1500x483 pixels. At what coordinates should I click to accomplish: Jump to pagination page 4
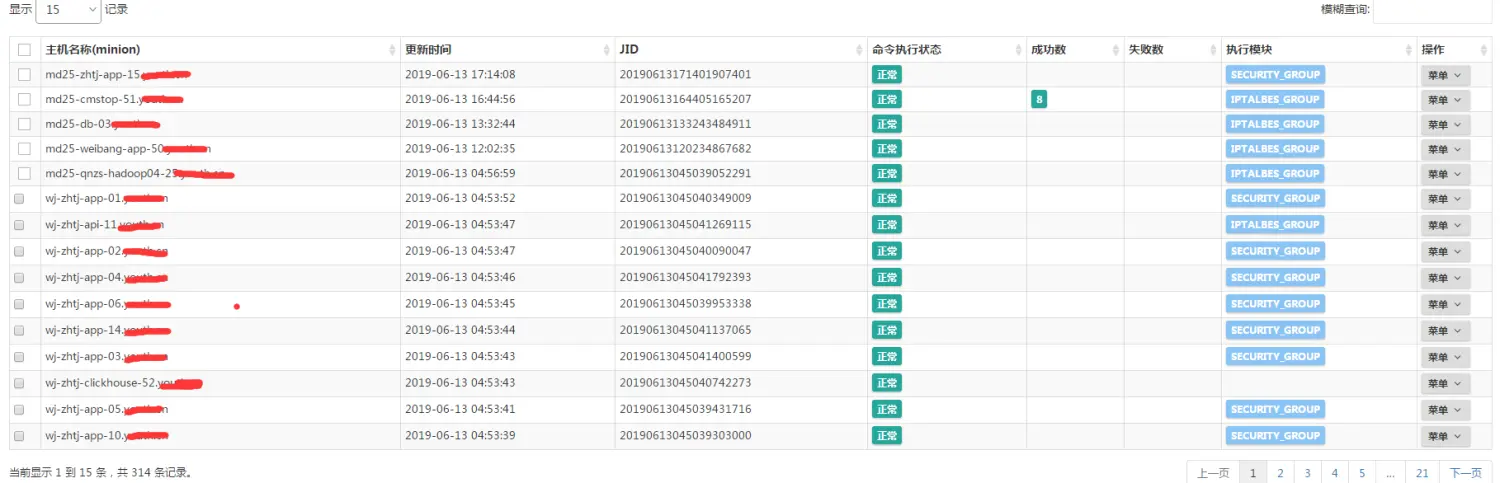[1334, 473]
